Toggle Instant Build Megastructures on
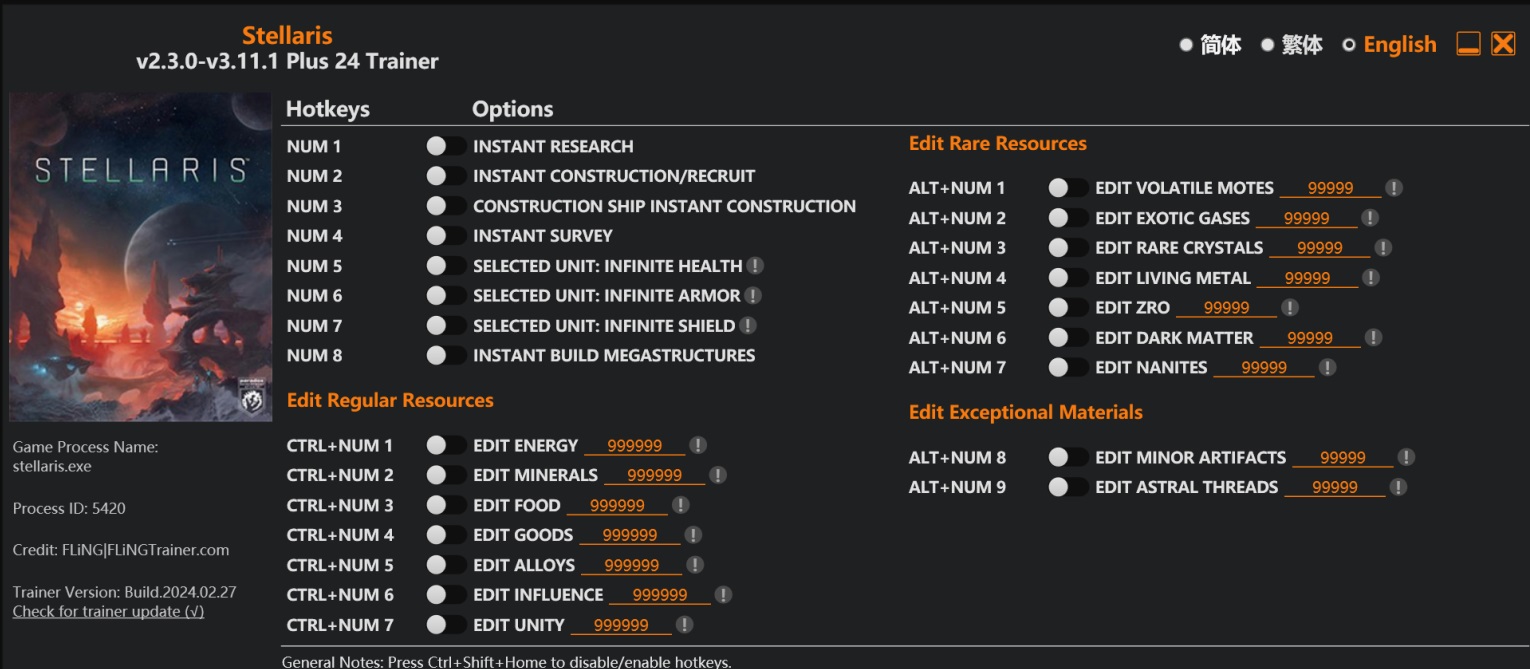This screenshot has height=669, width=1530. coord(445,356)
